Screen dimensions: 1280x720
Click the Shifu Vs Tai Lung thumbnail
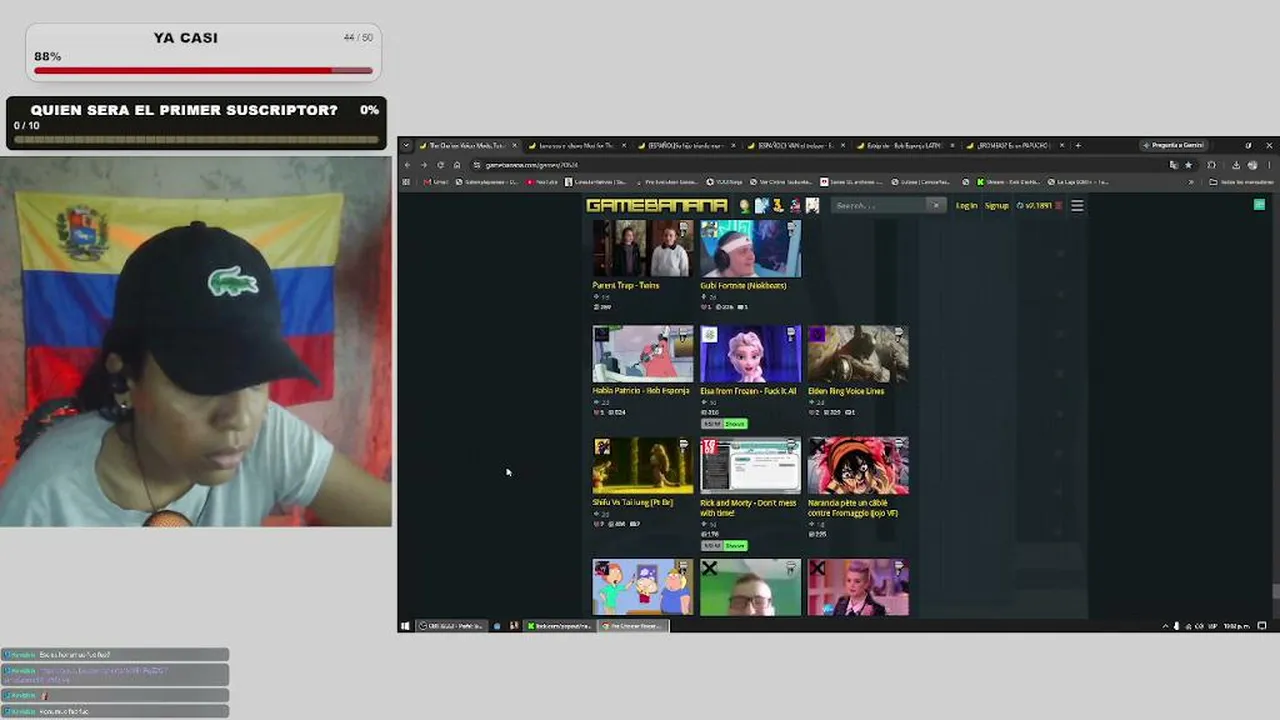point(642,466)
